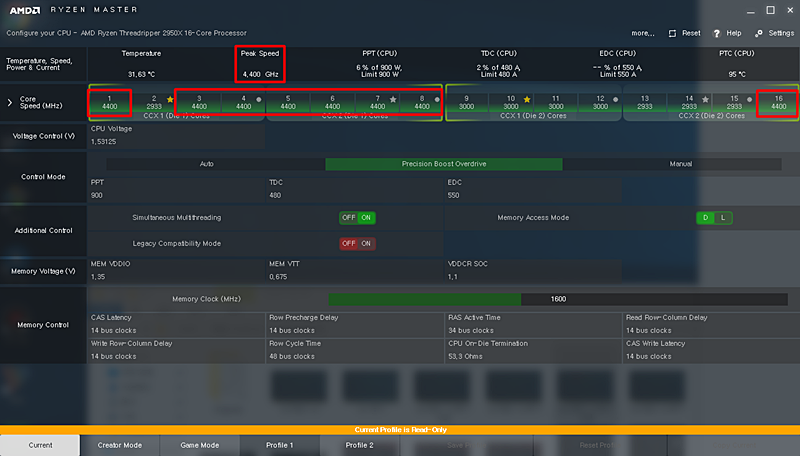Select Precision Boost Overdrive mode
The height and width of the screenshot is (456, 800).
[x=444, y=164]
